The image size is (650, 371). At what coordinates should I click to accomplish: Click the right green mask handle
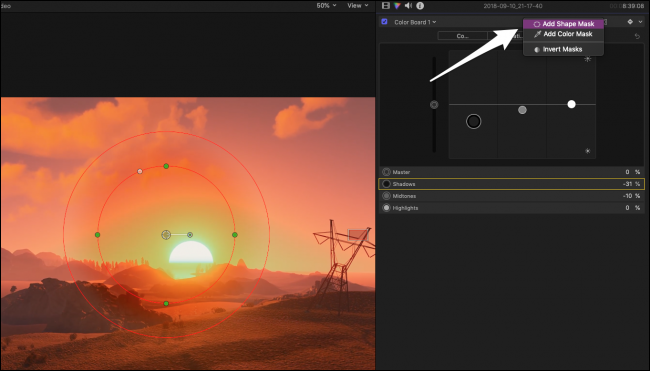(x=235, y=235)
